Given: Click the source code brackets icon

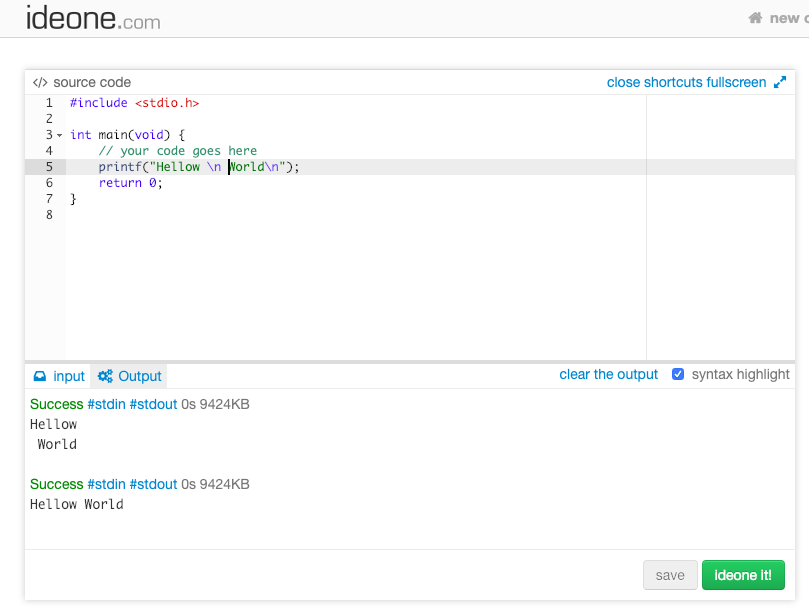Looking at the screenshot, I should tap(40, 83).
